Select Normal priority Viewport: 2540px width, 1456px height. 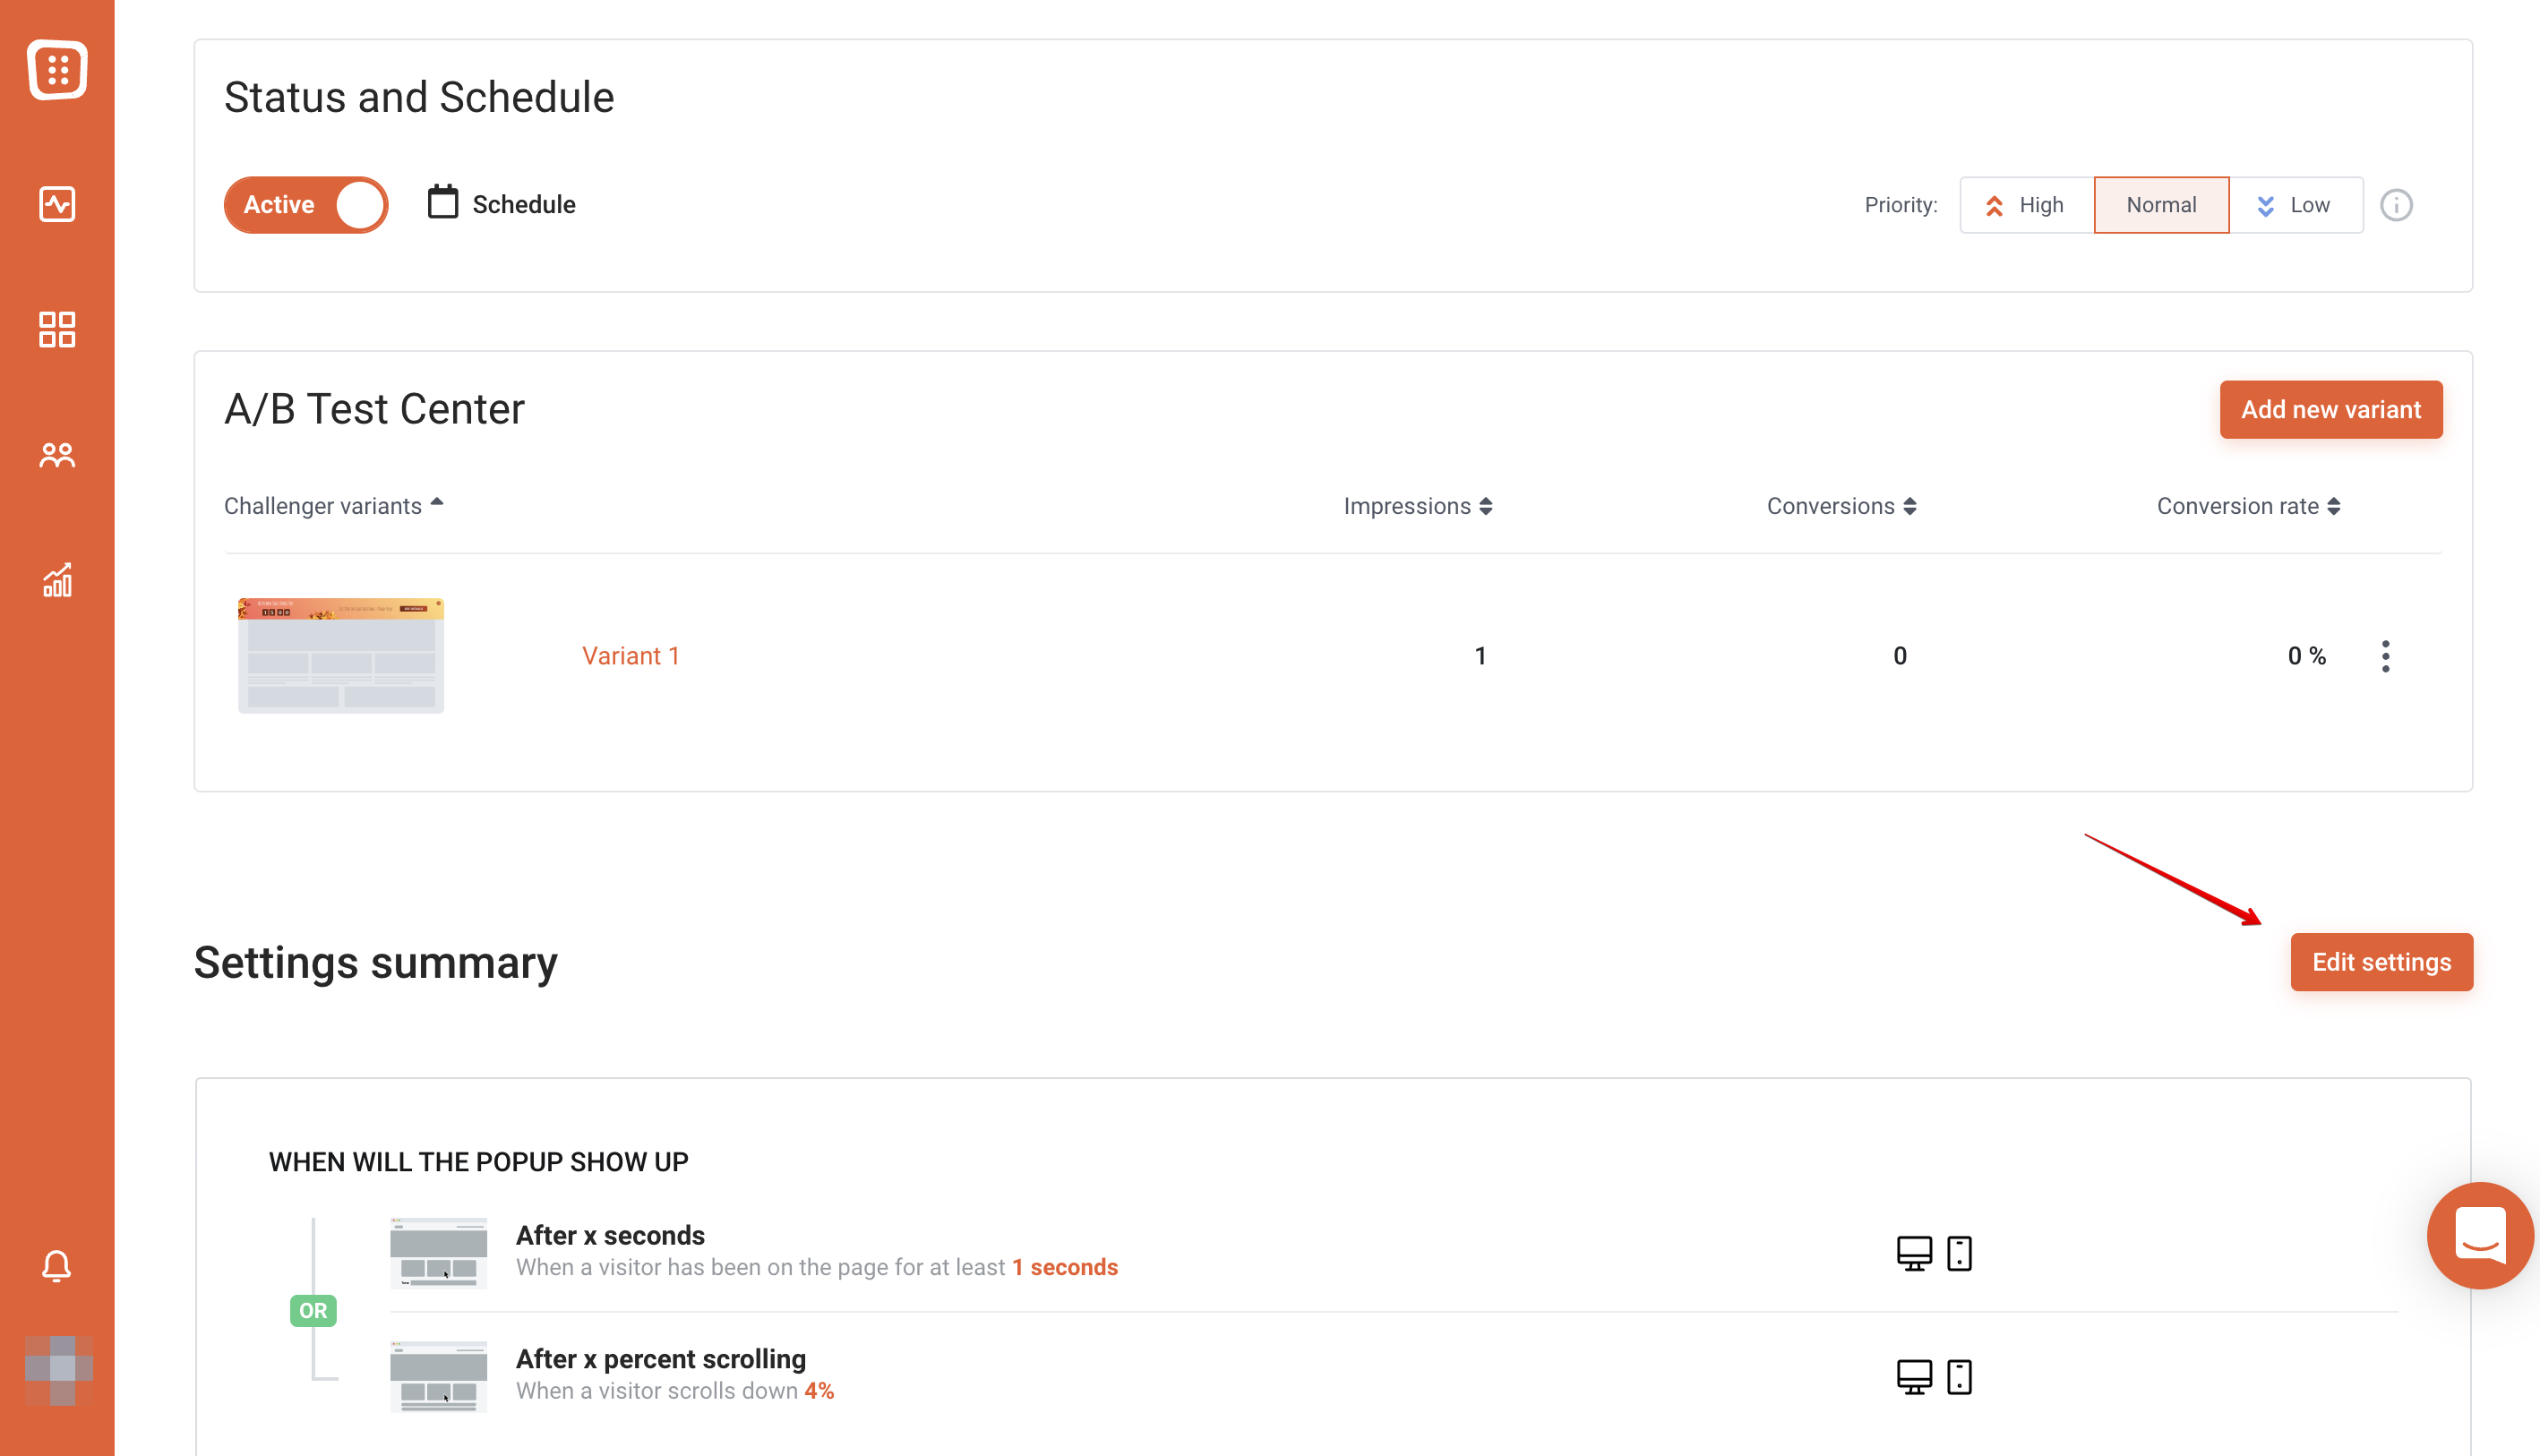(x=2161, y=205)
